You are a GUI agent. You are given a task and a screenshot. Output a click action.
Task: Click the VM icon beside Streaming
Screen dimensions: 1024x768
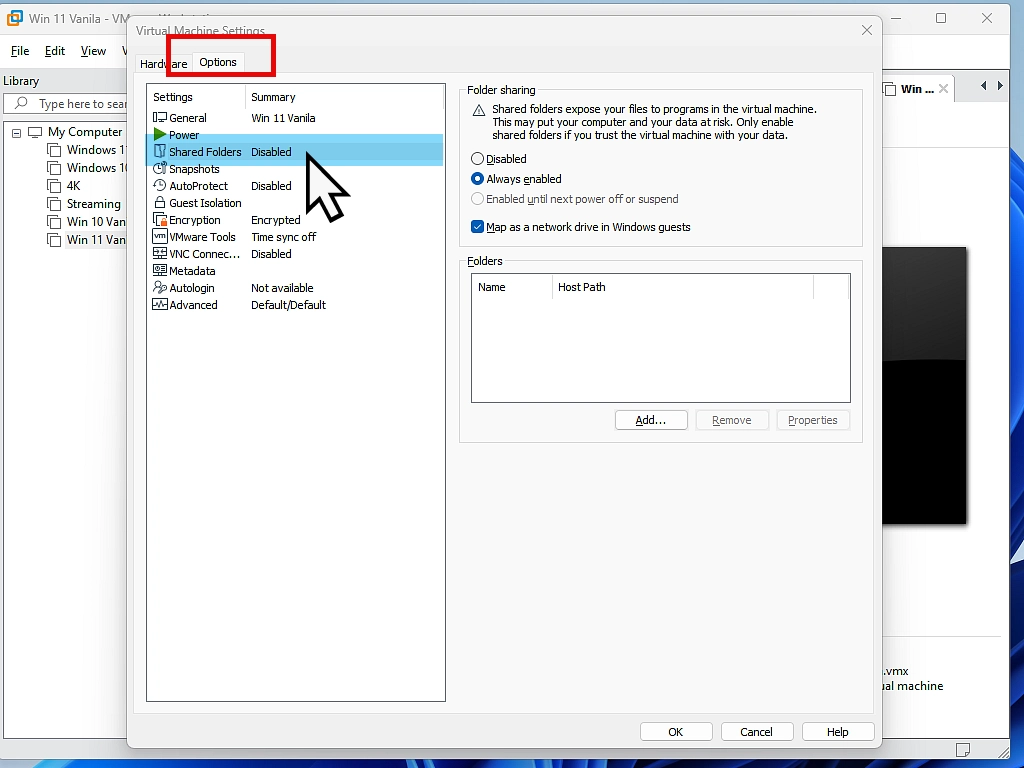point(54,204)
